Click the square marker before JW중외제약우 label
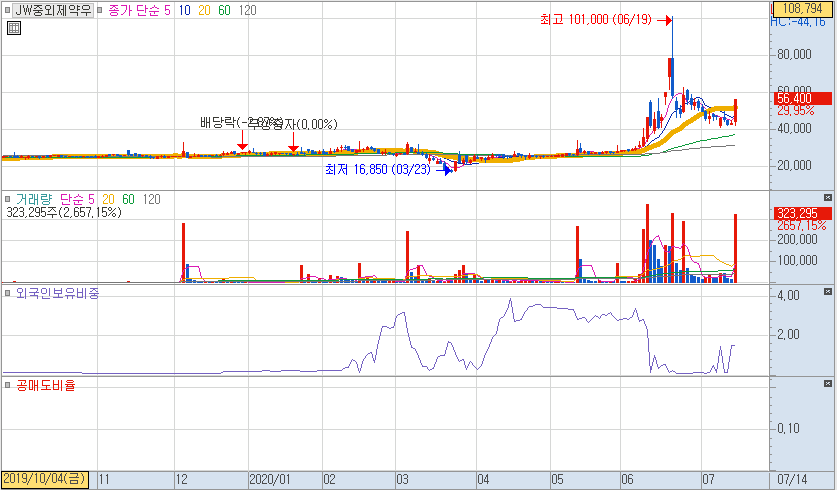Viewport: 837px width, 490px height. coord(7,10)
